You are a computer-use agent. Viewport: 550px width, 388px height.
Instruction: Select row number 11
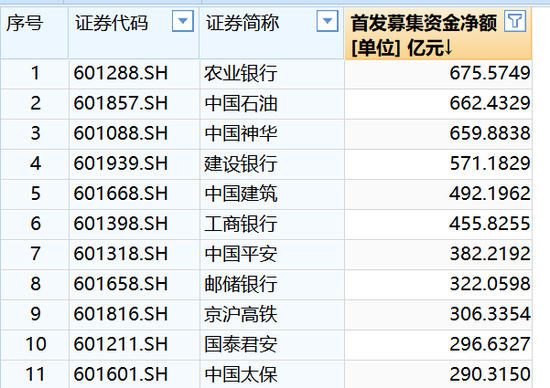(35, 375)
